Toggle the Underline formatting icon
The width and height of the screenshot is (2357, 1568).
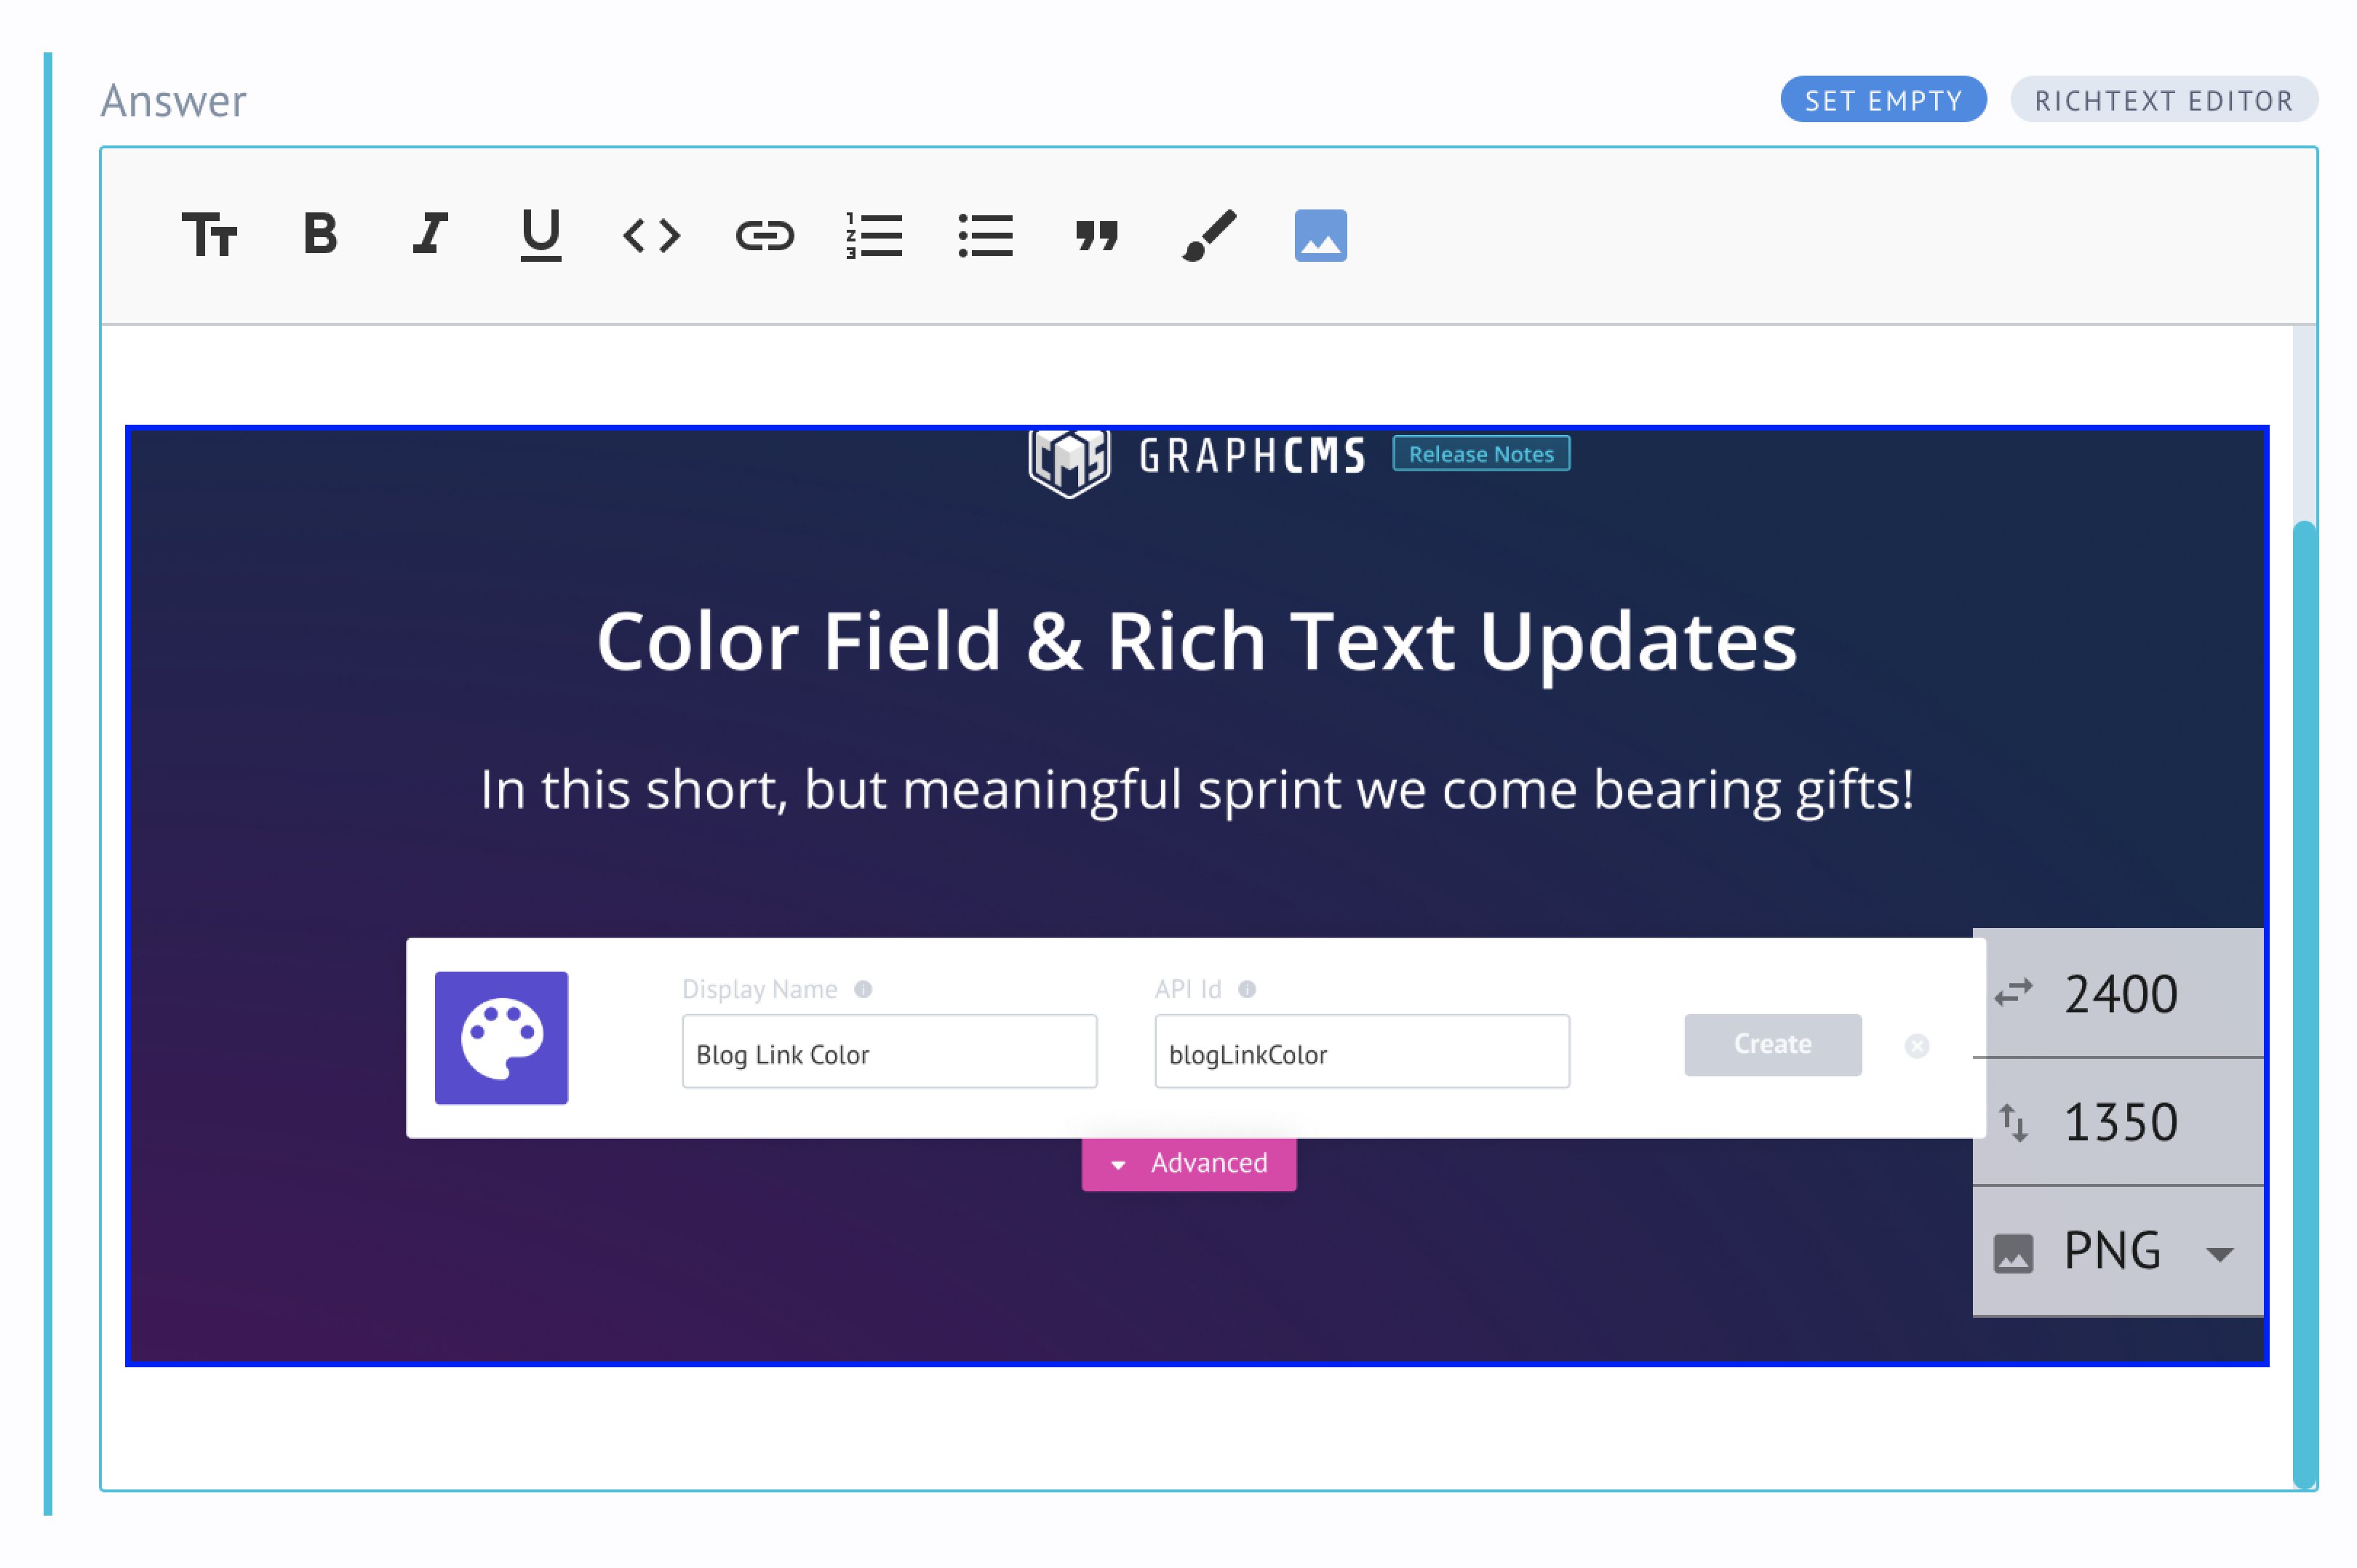click(x=543, y=234)
